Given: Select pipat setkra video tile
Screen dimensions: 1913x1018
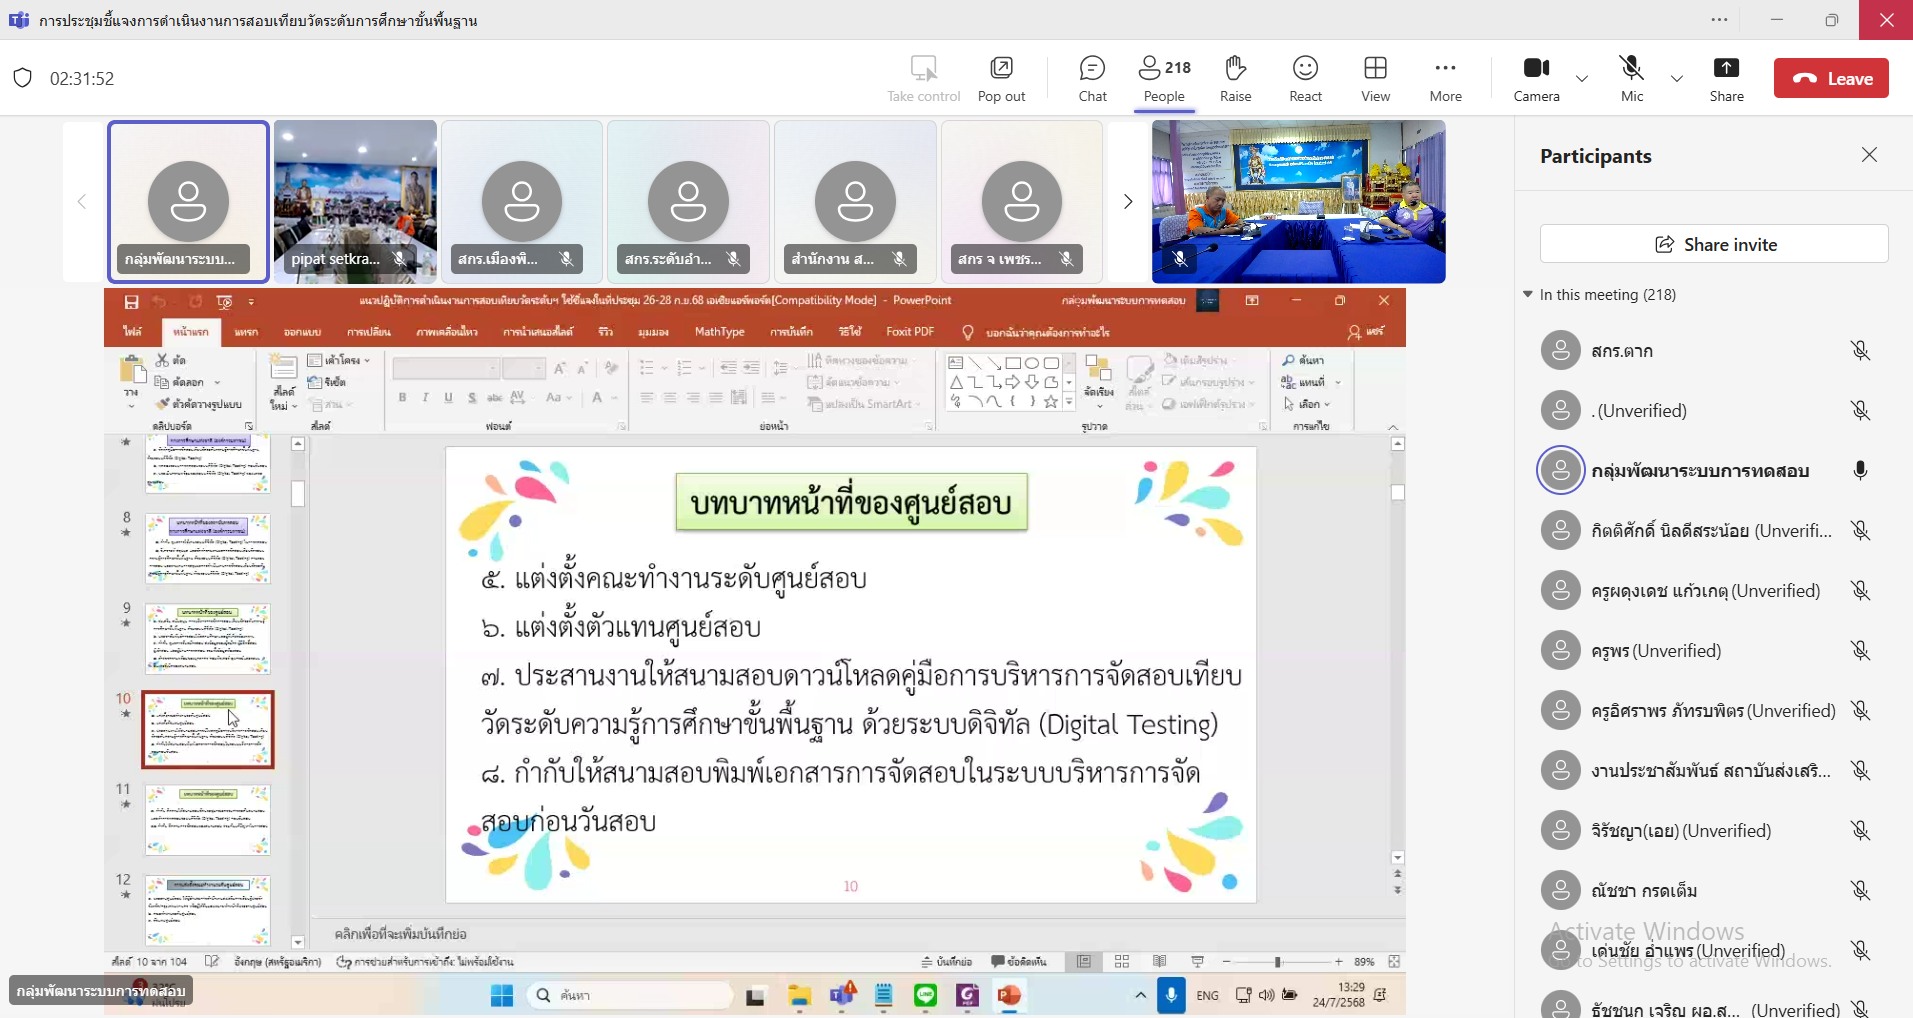Looking at the screenshot, I should click(x=355, y=202).
